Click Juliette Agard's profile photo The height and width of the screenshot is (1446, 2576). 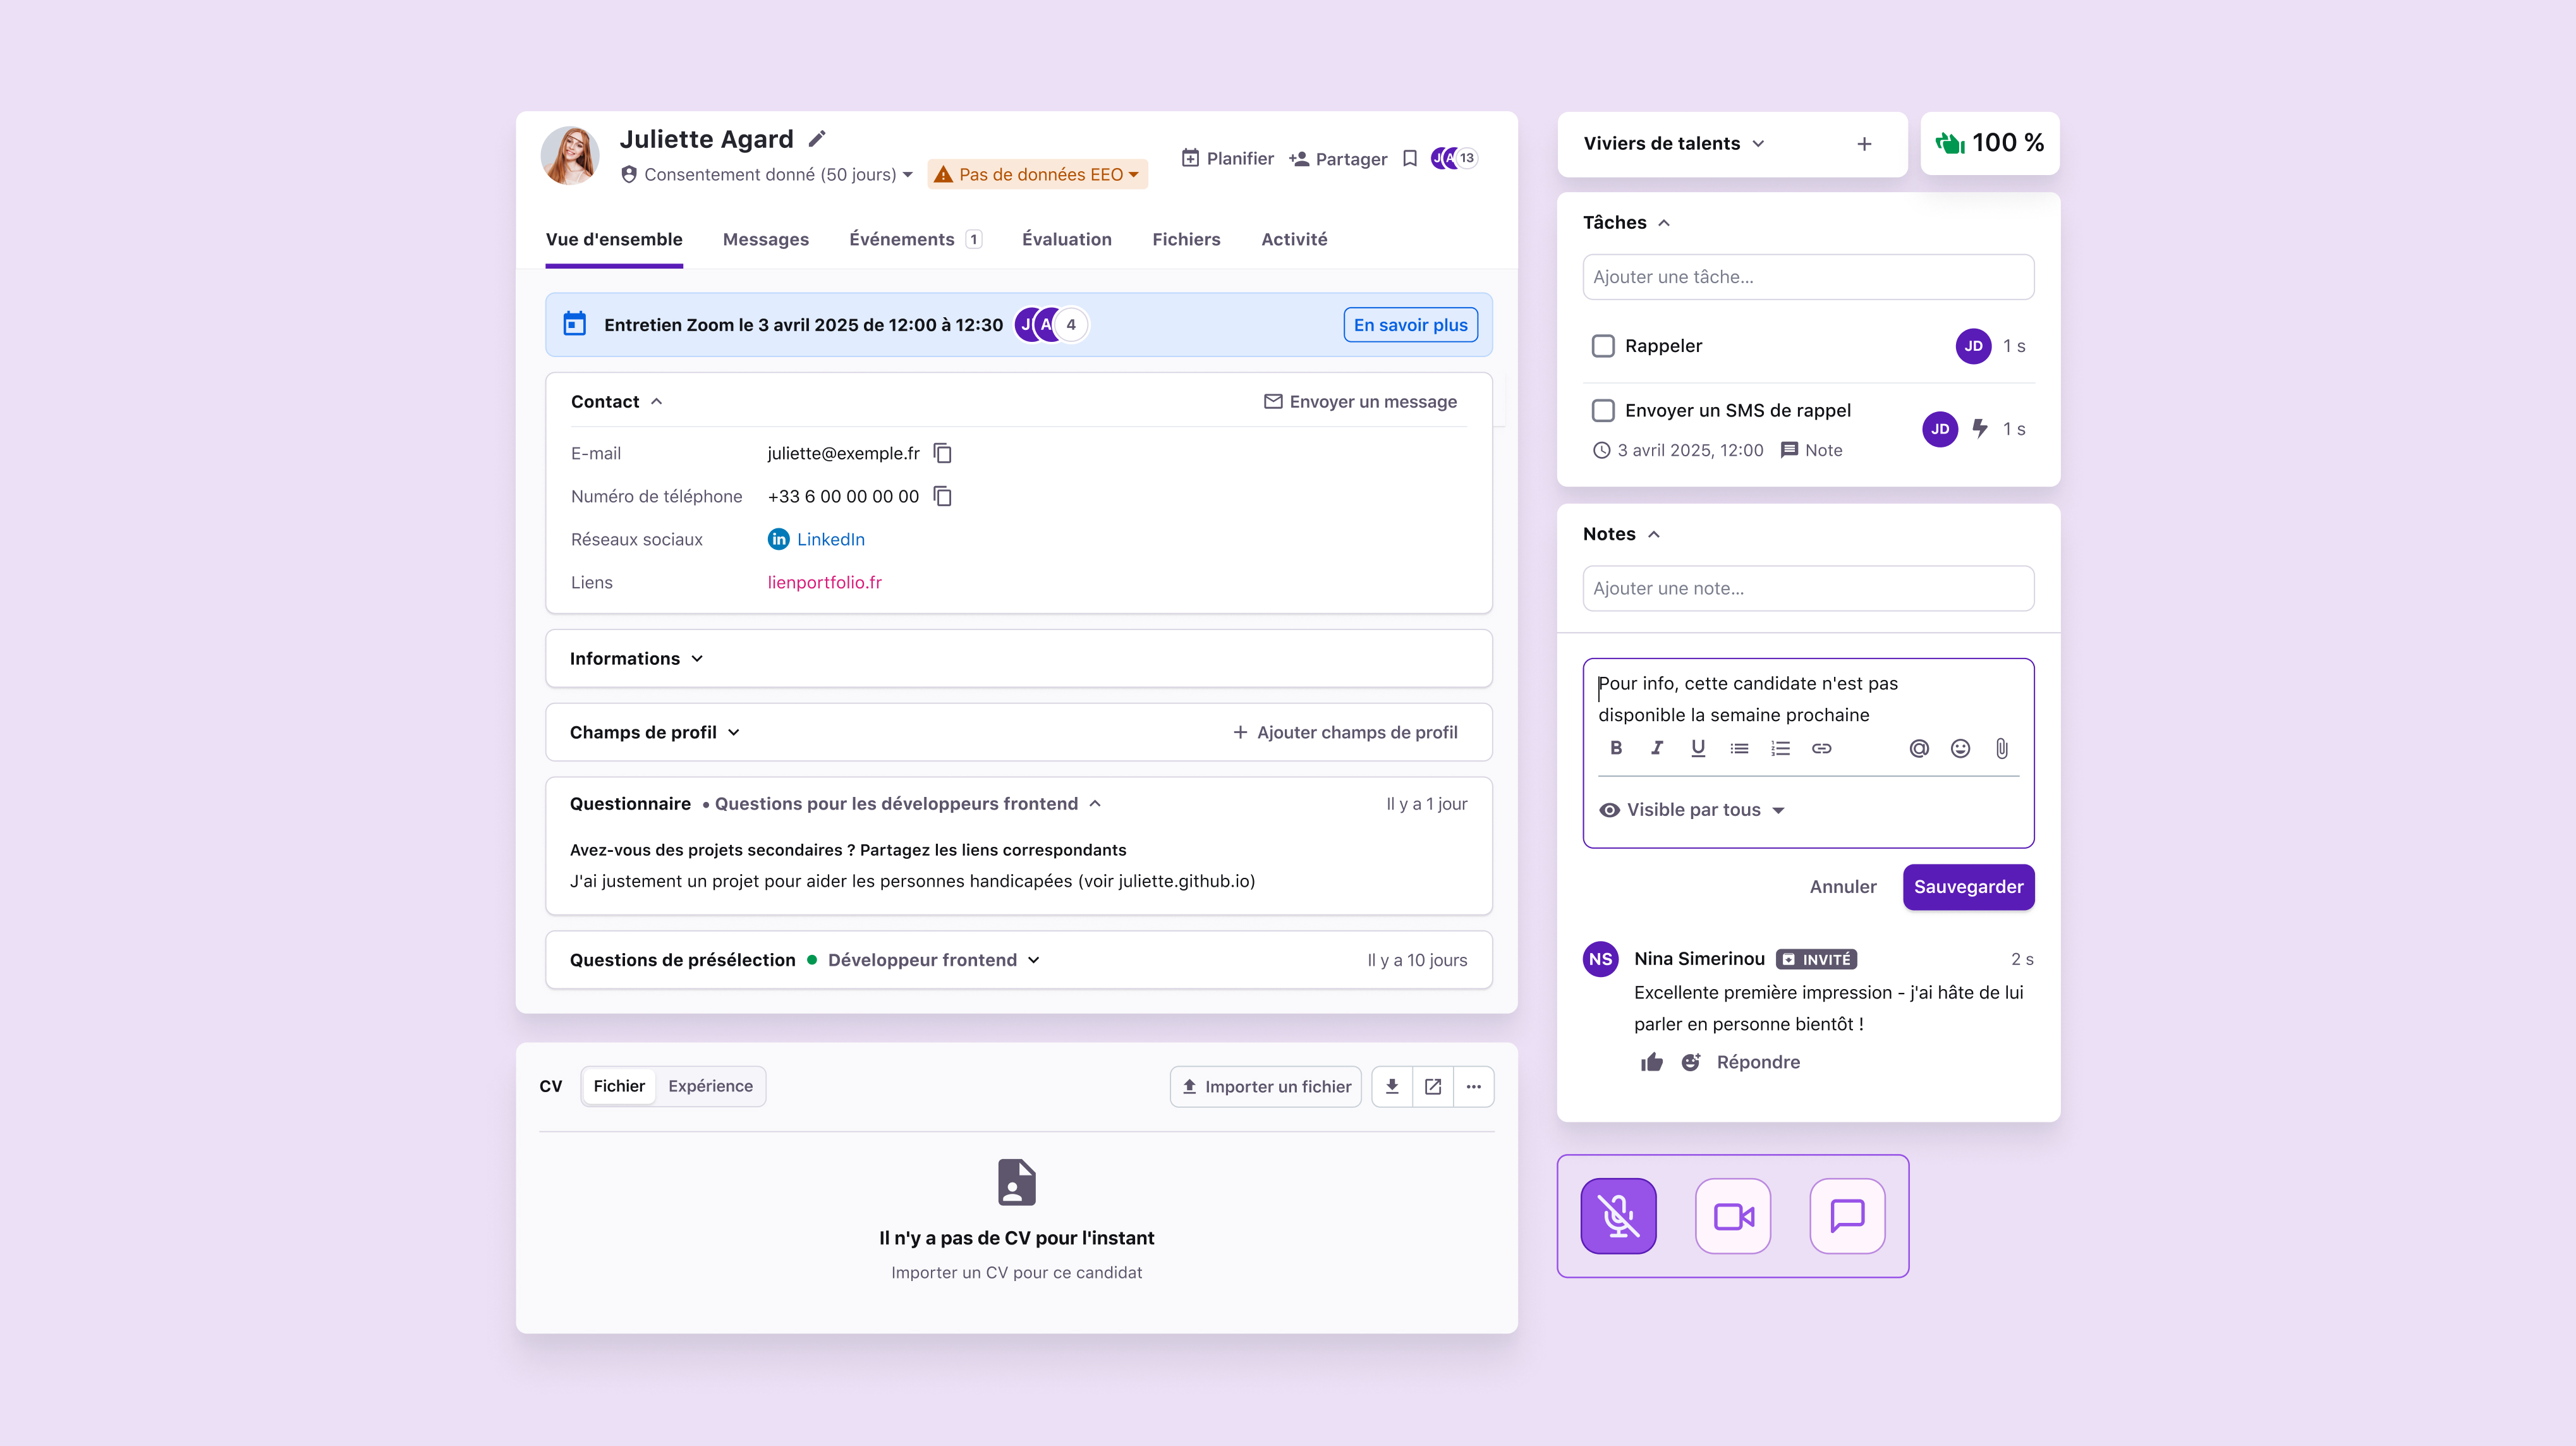(570, 155)
